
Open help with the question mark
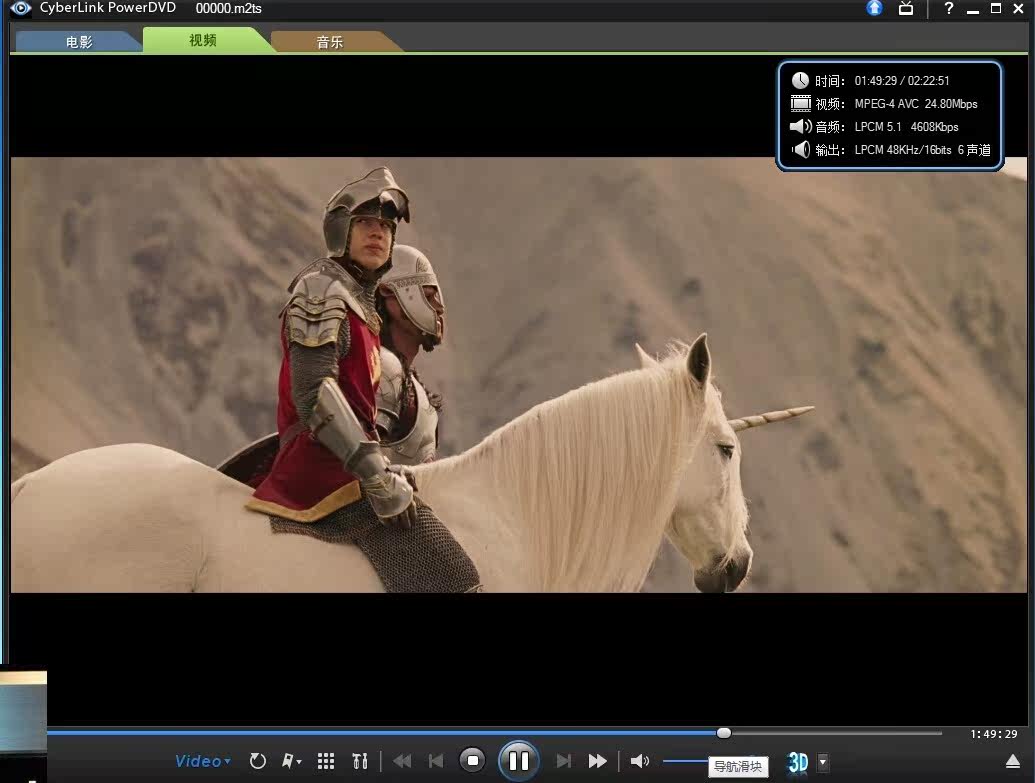(949, 9)
